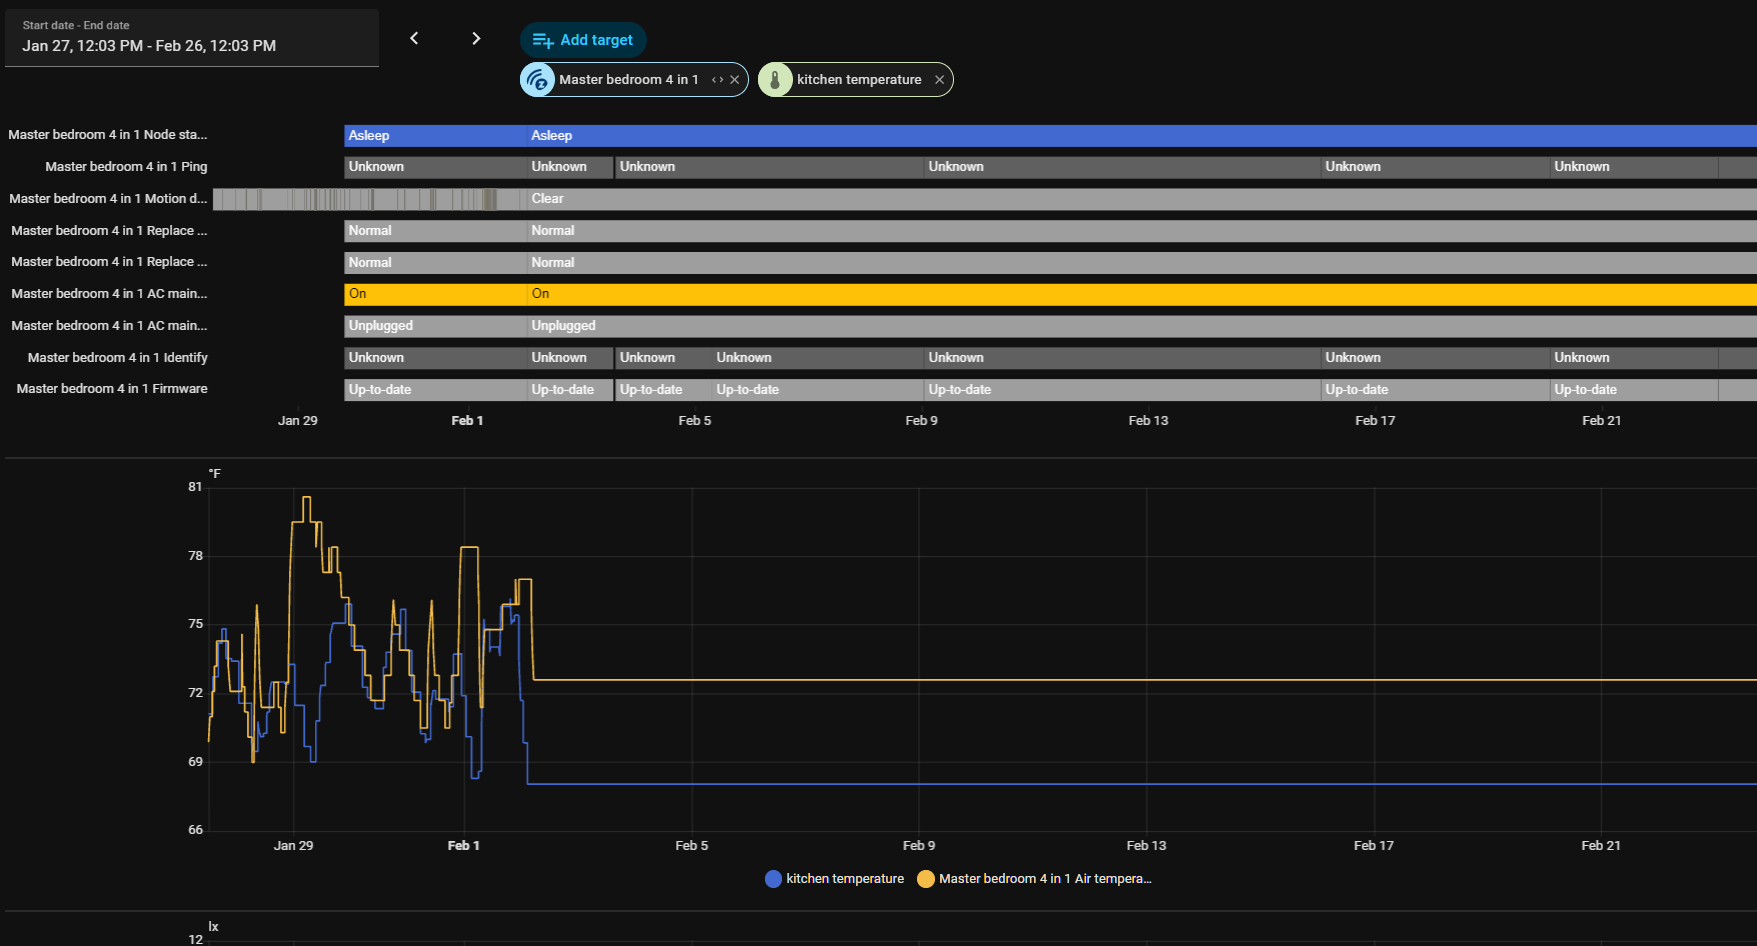Click the Master bedroom 4 in 1 Identify label
This screenshot has width=1757, height=946.
[117, 358]
